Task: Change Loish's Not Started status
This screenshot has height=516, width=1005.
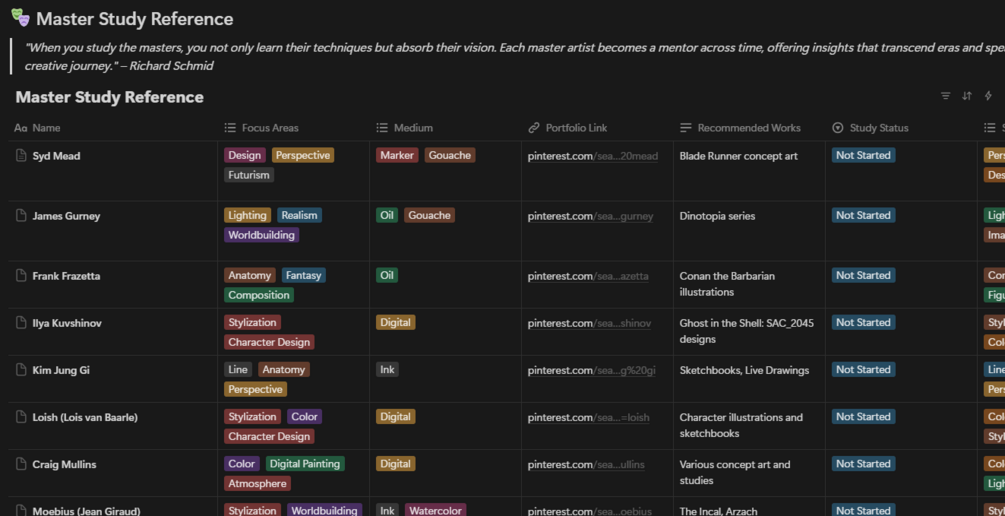Action: tap(863, 417)
